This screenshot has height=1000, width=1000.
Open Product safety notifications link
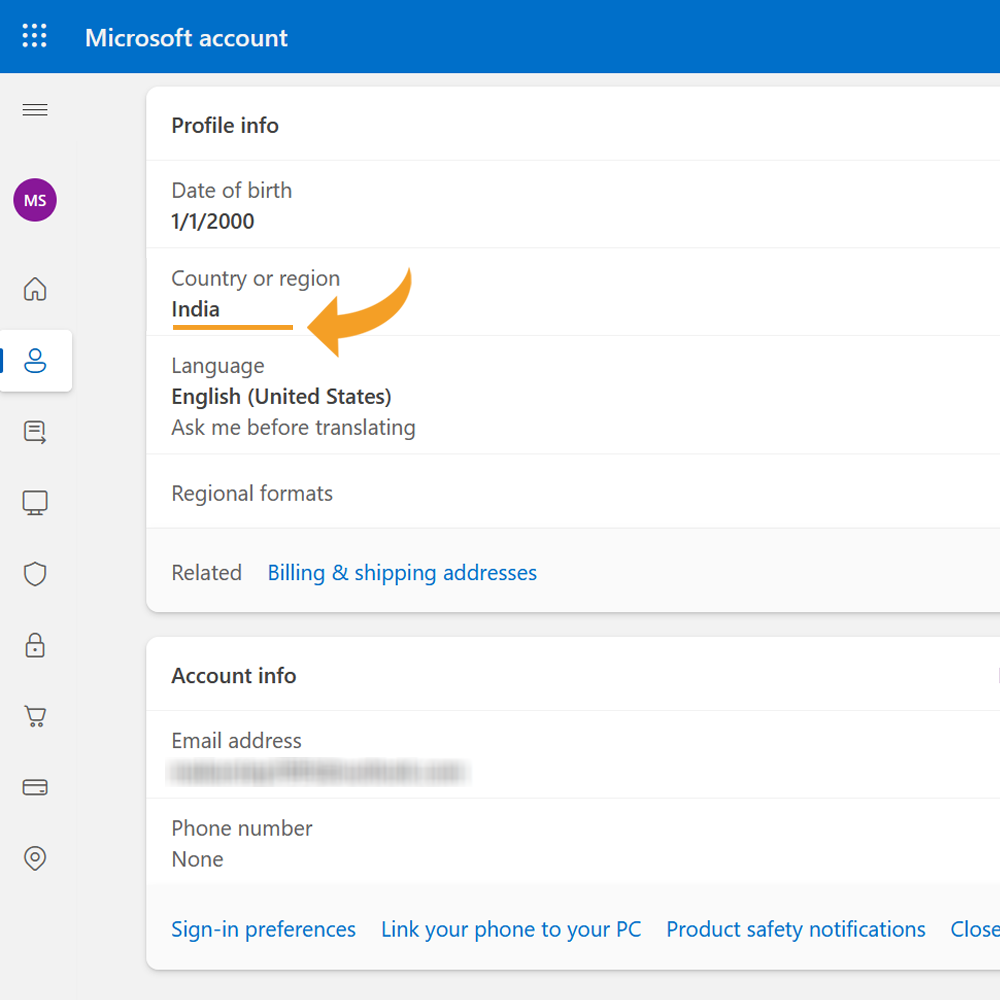pyautogui.click(x=795, y=929)
